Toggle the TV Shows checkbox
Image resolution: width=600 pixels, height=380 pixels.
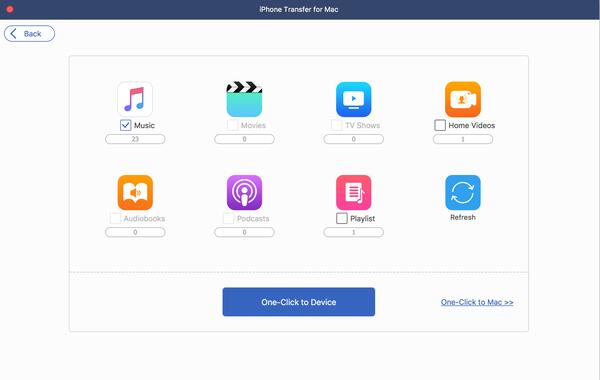[336, 125]
